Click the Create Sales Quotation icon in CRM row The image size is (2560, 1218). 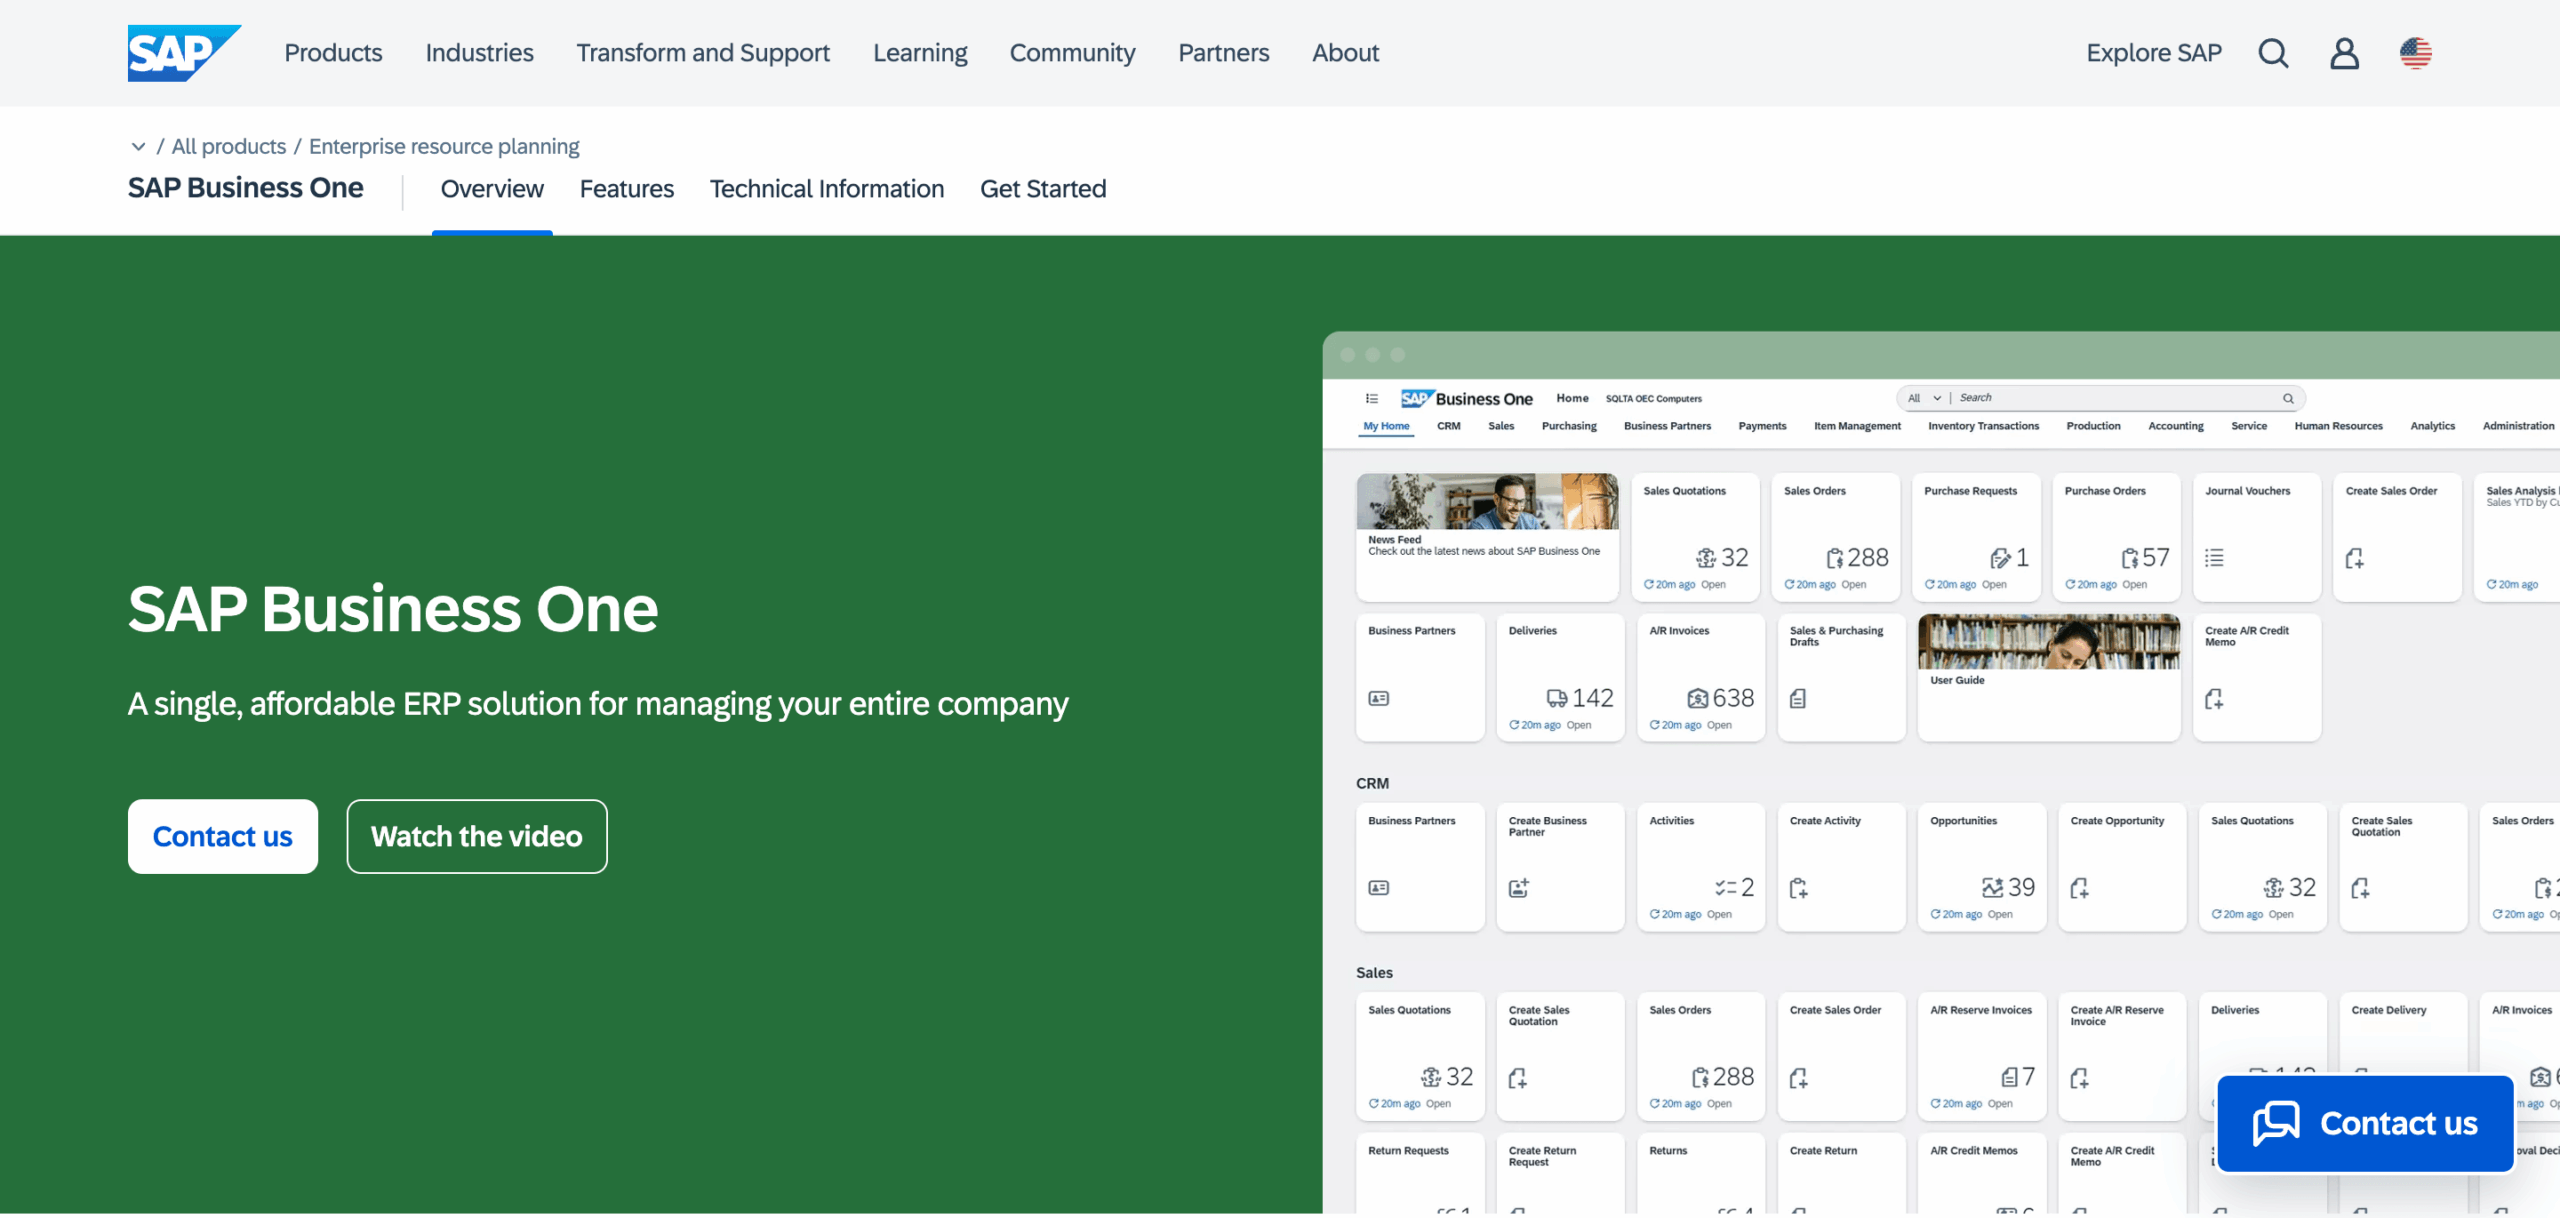2360,888
